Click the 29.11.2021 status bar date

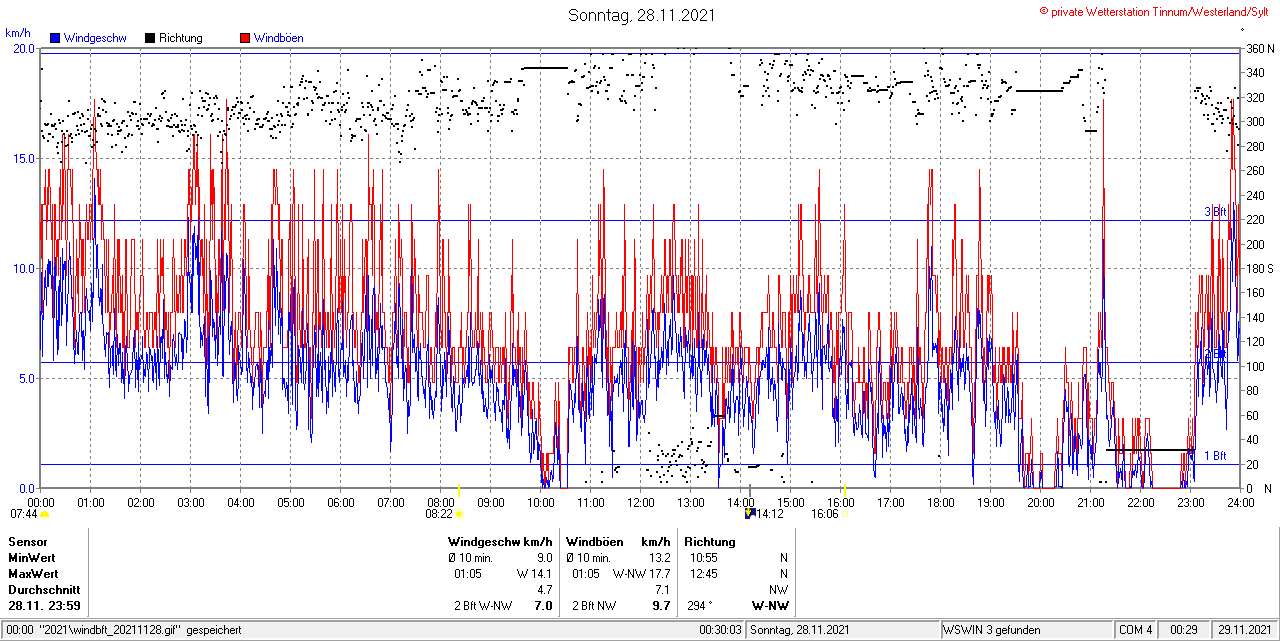(1245, 630)
